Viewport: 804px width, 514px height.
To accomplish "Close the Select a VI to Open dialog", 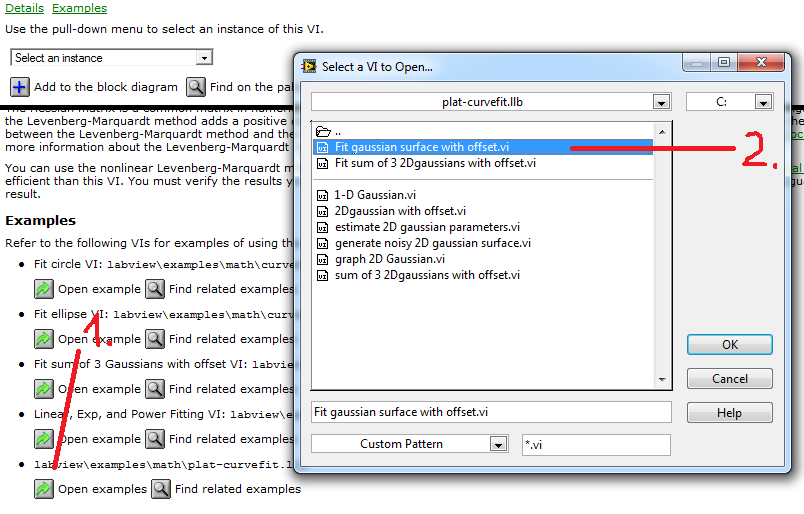I will (761, 63).
